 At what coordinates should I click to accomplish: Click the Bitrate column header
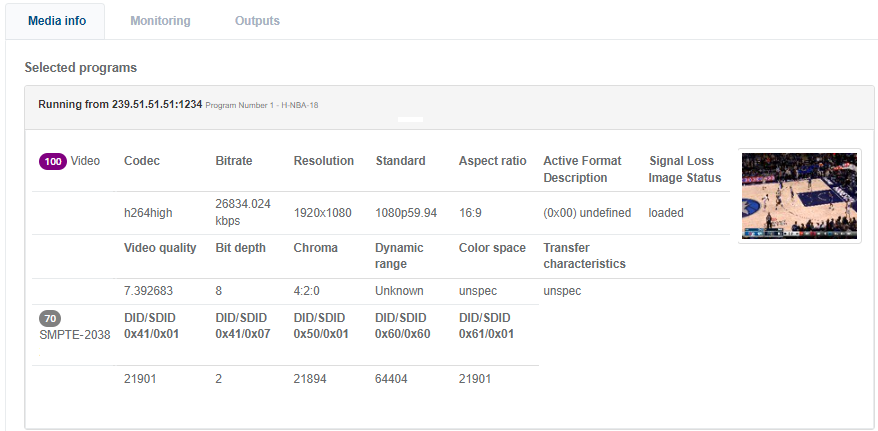point(234,161)
